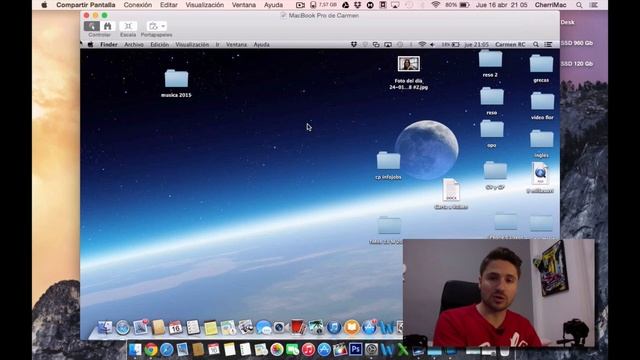Open the remote Archivo menu

tap(134, 44)
